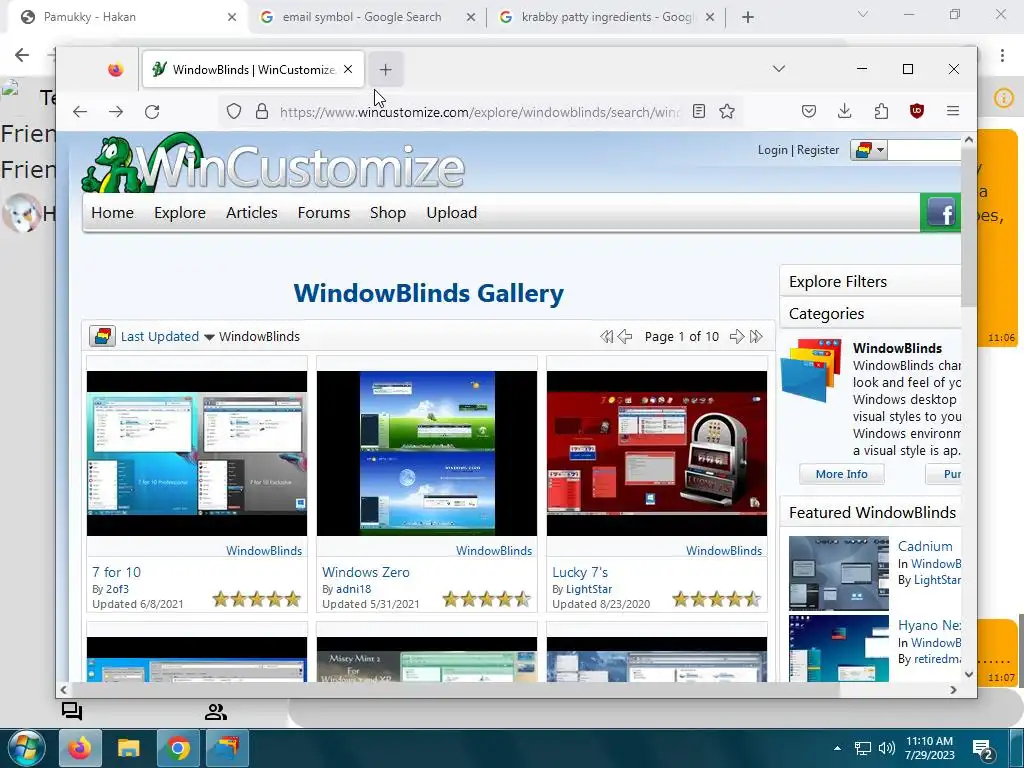Close the WindowBlinds Firefox tab

coord(348,69)
